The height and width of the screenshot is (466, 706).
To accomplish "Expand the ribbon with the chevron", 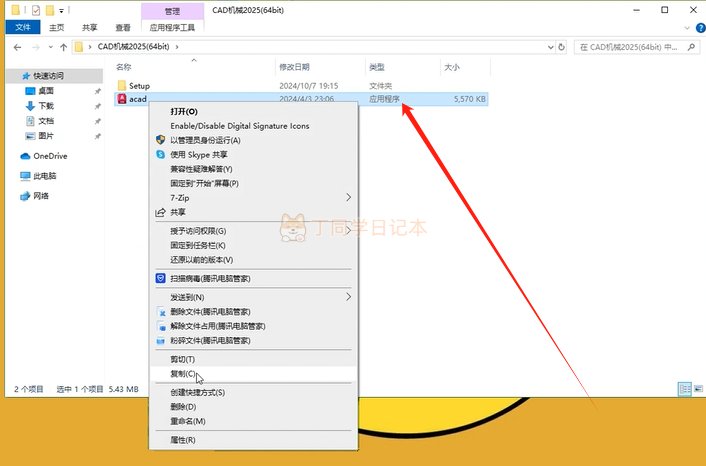I will click(687, 28).
